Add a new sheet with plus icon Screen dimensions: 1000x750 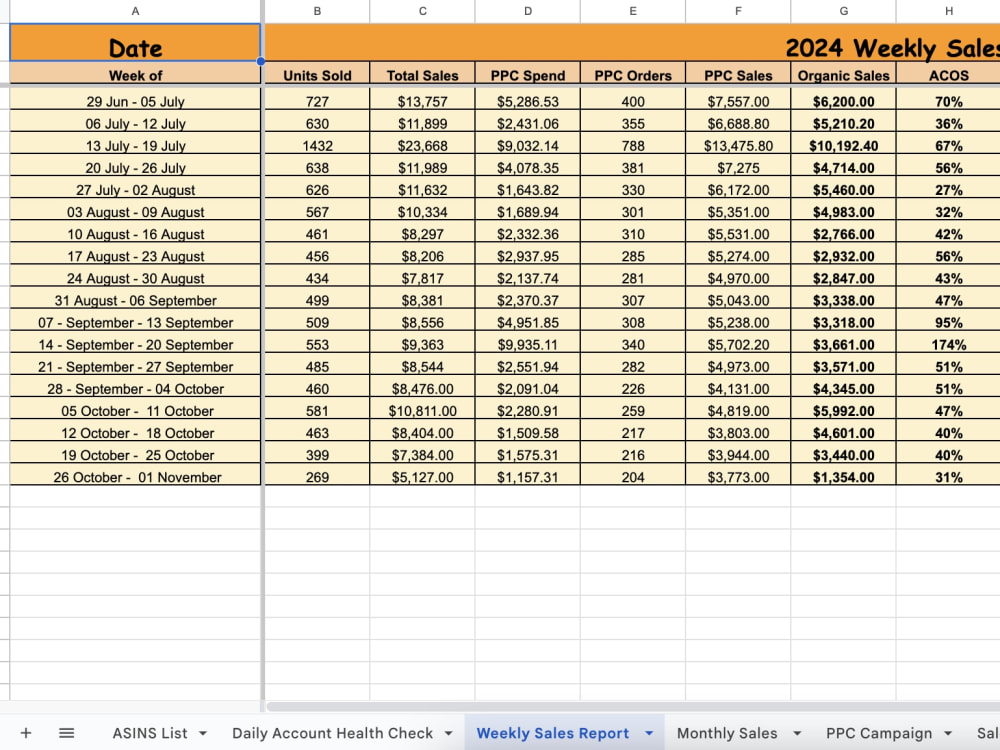pyautogui.click(x=26, y=733)
